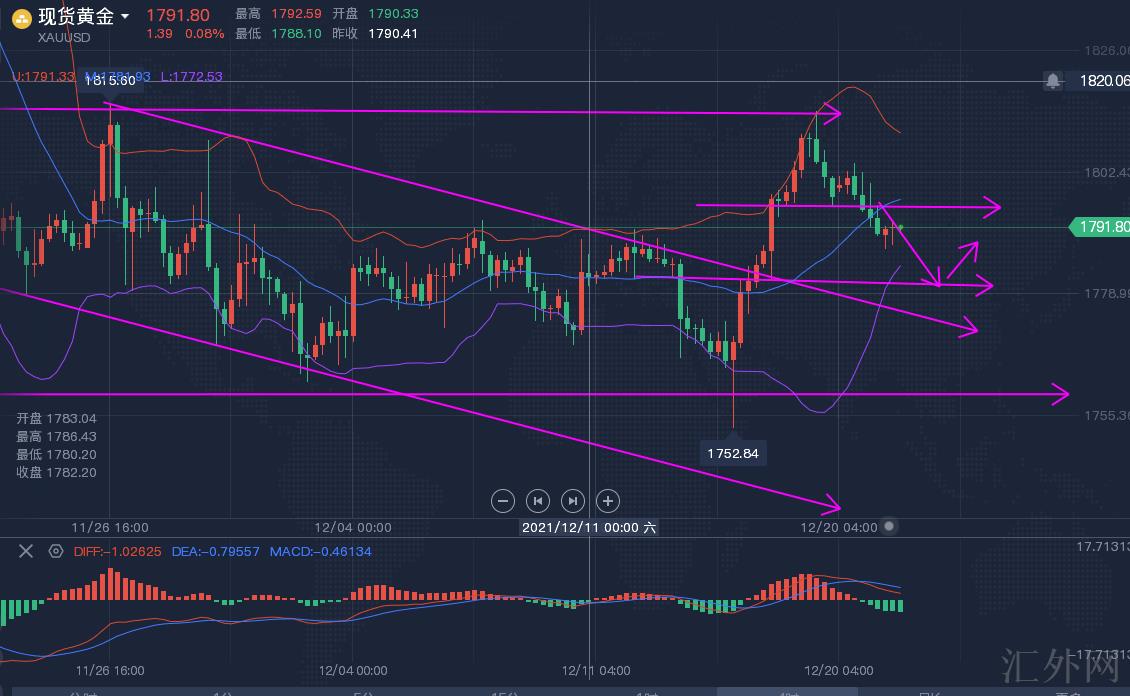Click the 1752.84 low price marker
The image size is (1130, 696).
pyautogui.click(x=733, y=453)
